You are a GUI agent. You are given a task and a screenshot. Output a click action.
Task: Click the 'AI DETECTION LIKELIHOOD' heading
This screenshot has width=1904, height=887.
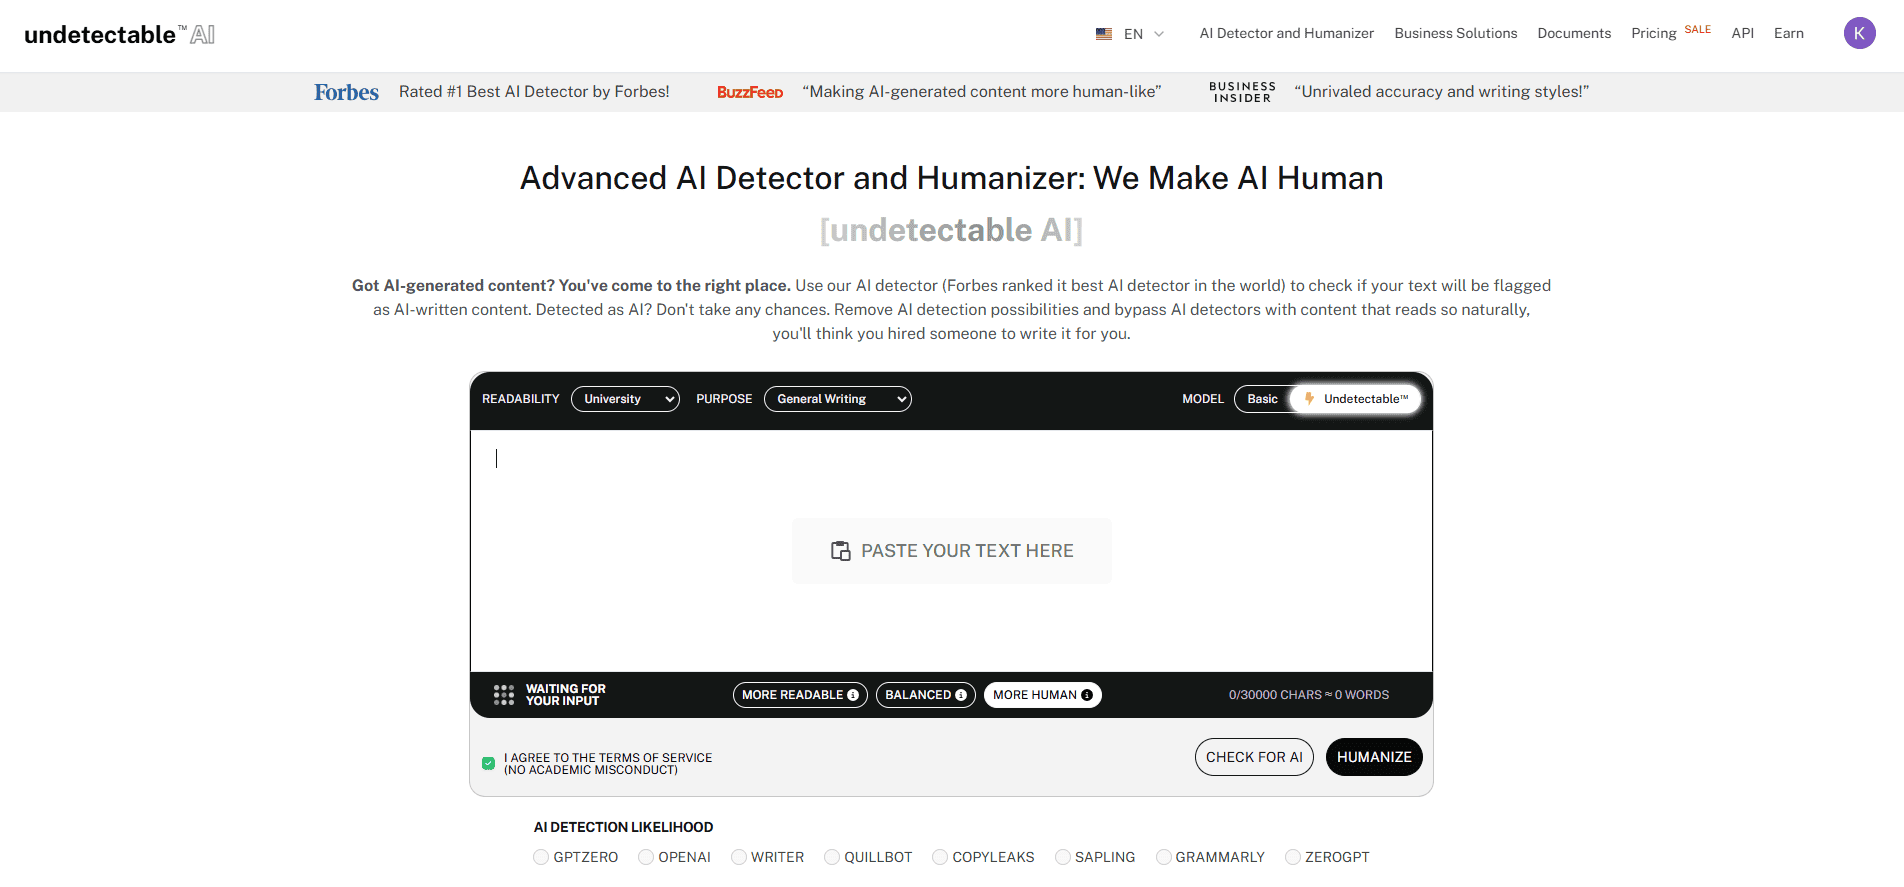coord(623,827)
